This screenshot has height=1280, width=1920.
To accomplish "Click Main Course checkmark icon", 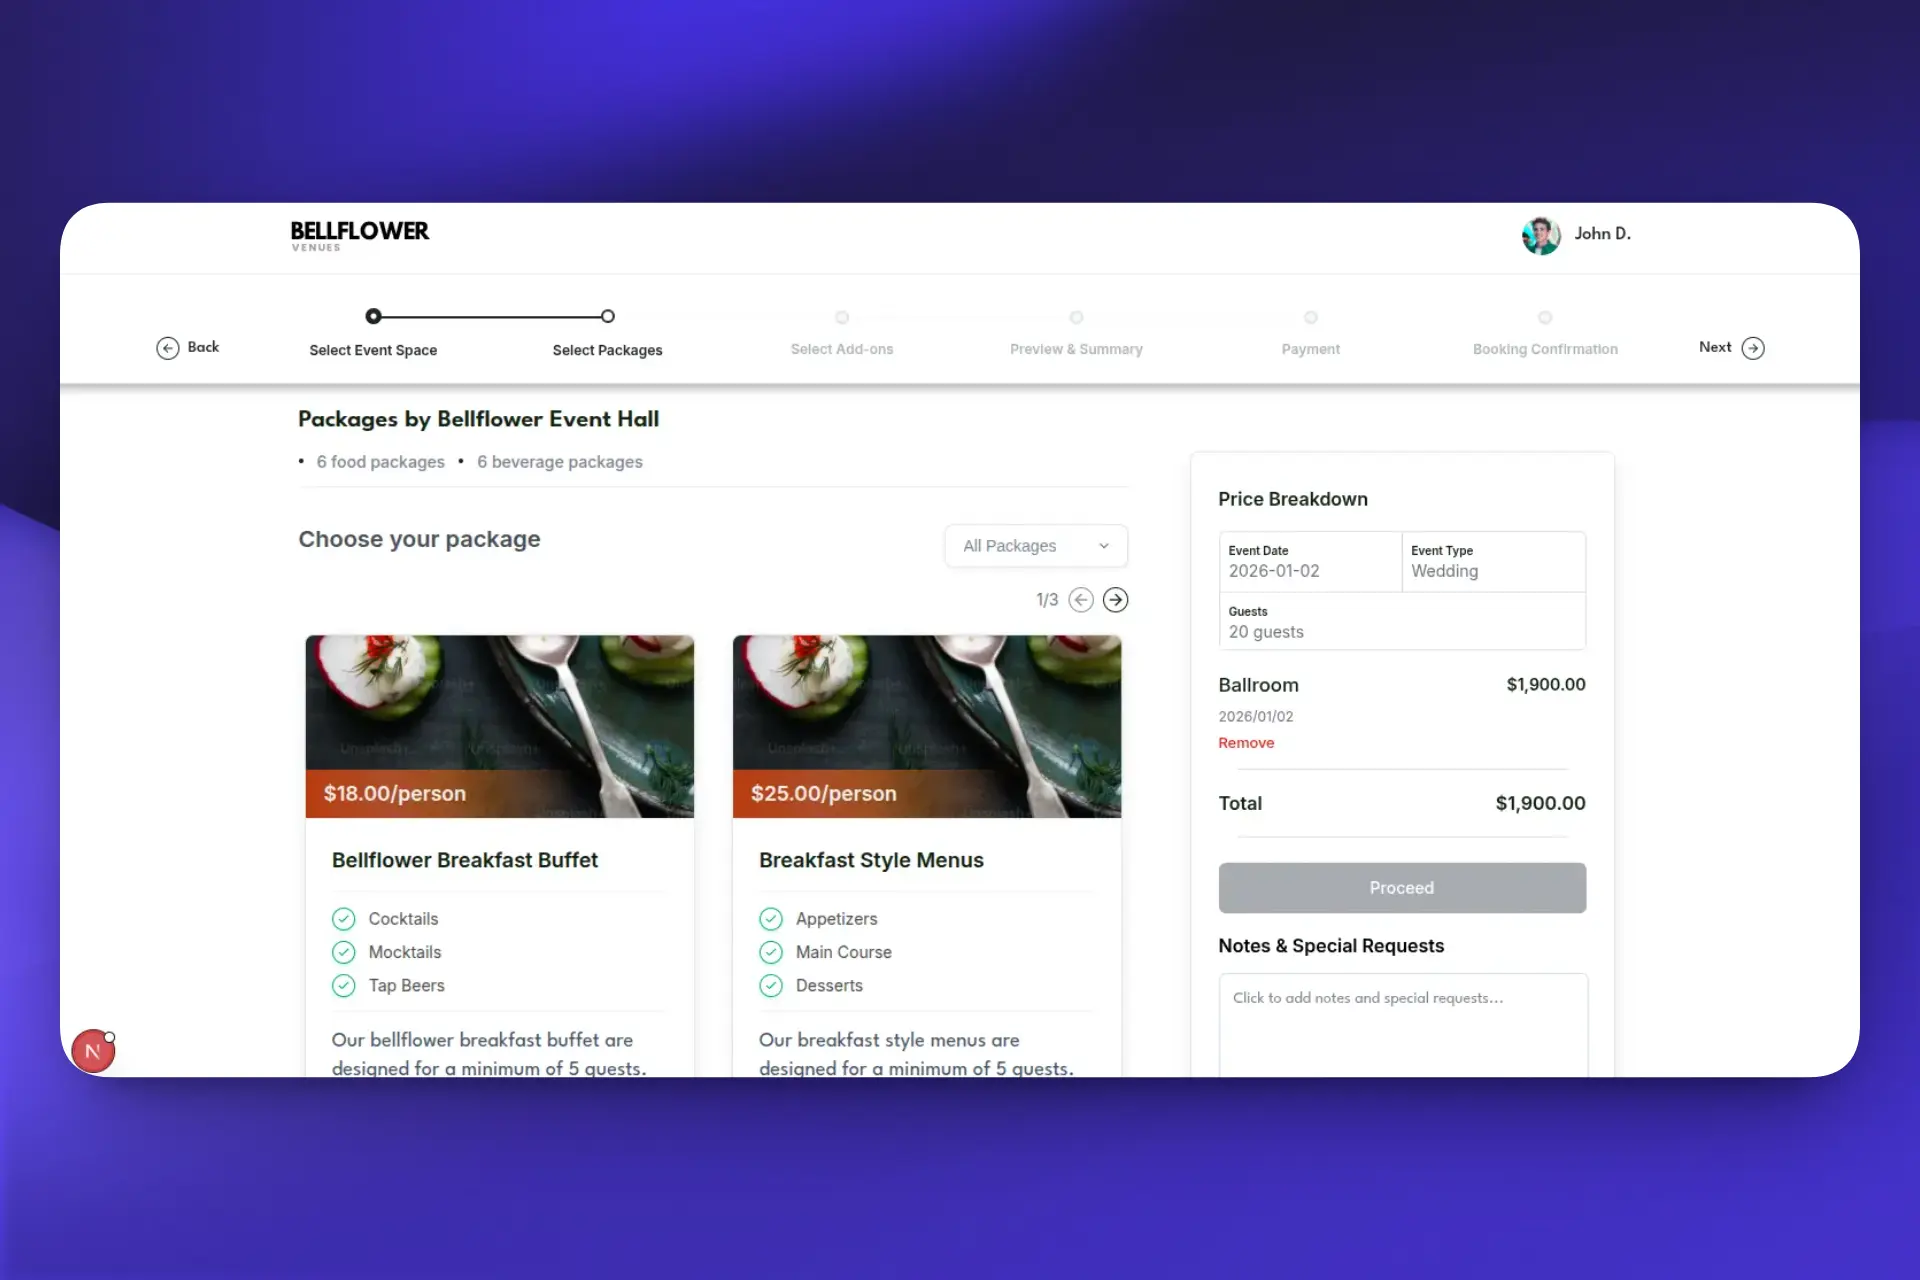I will (x=770, y=952).
